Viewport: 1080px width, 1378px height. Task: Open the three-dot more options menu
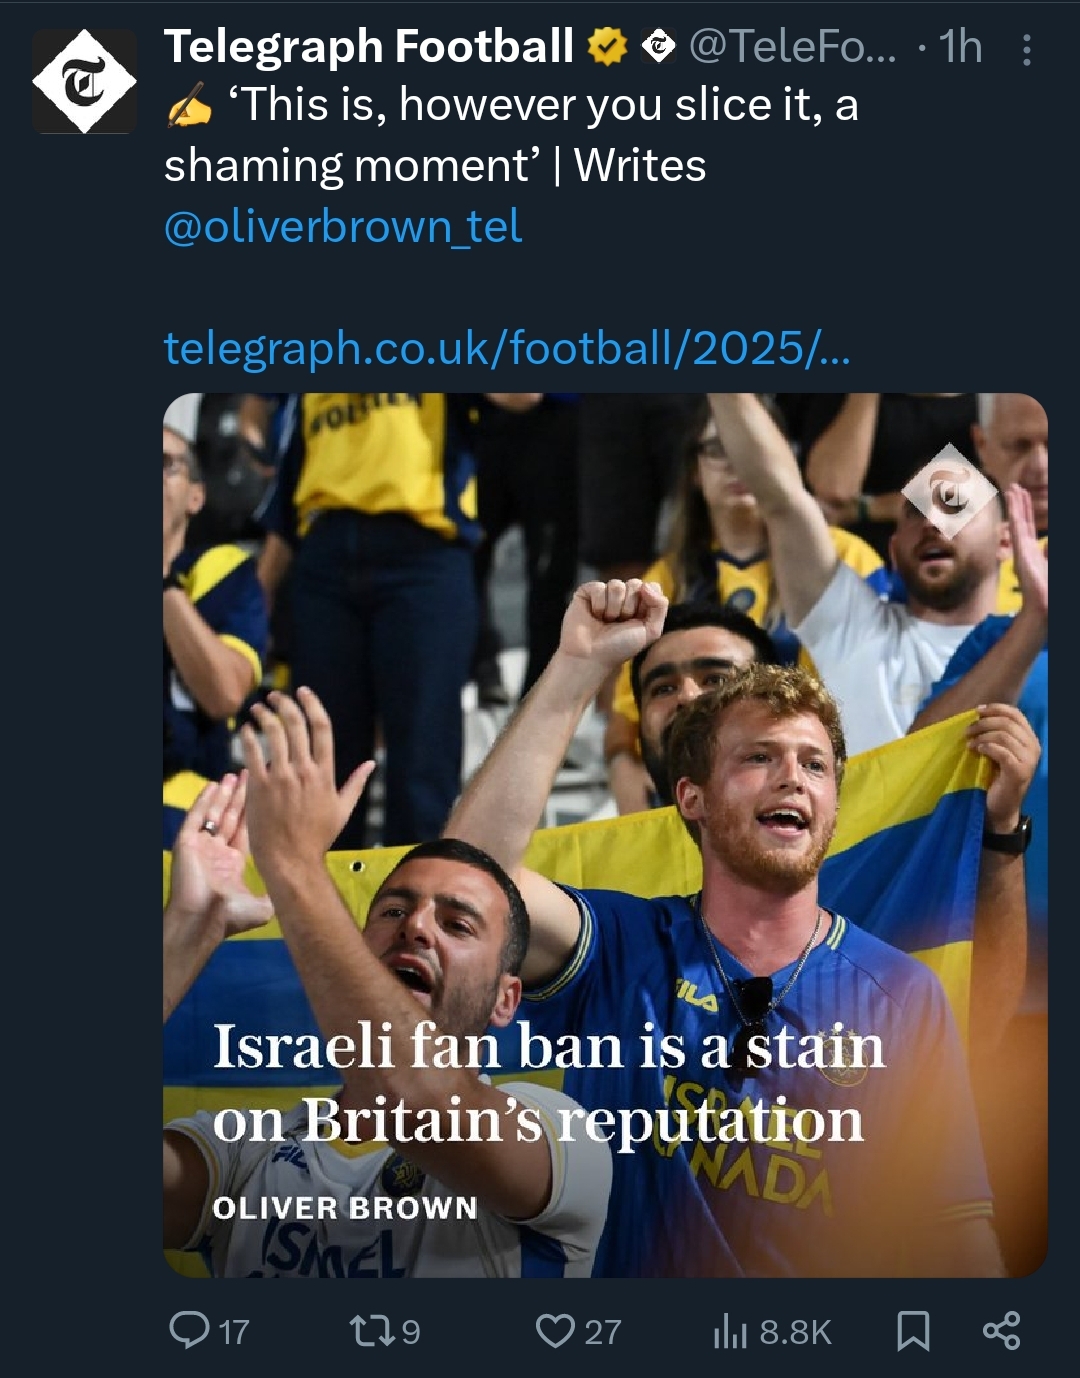point(1027,50)
